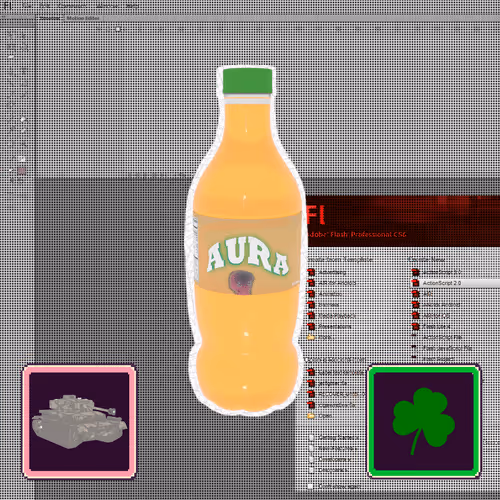Click the ActionScript 2.0 file icon

point(415,283)
